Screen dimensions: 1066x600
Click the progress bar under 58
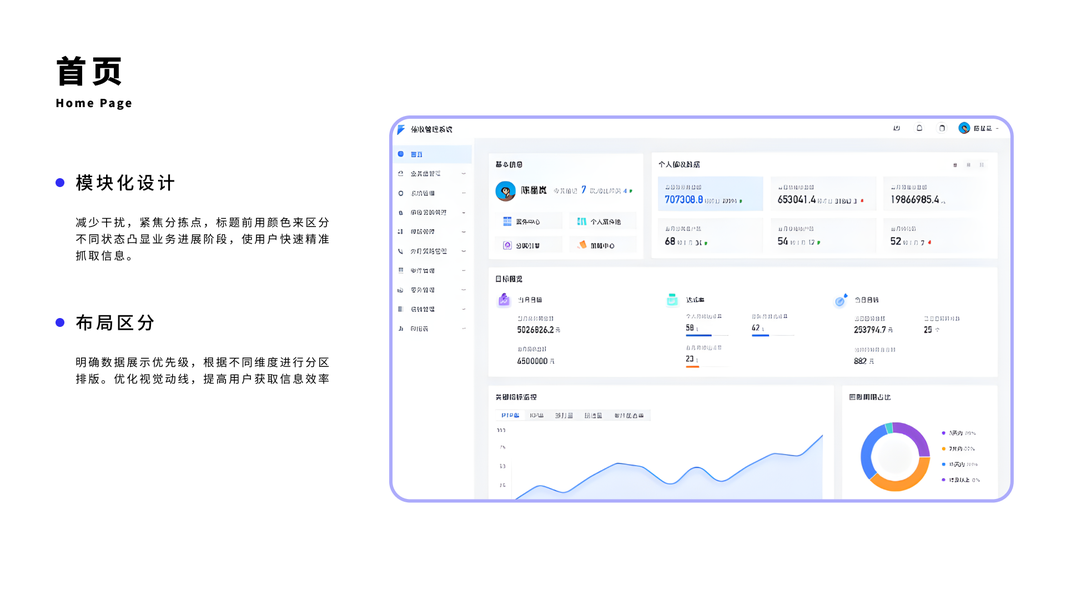point(706,335)
